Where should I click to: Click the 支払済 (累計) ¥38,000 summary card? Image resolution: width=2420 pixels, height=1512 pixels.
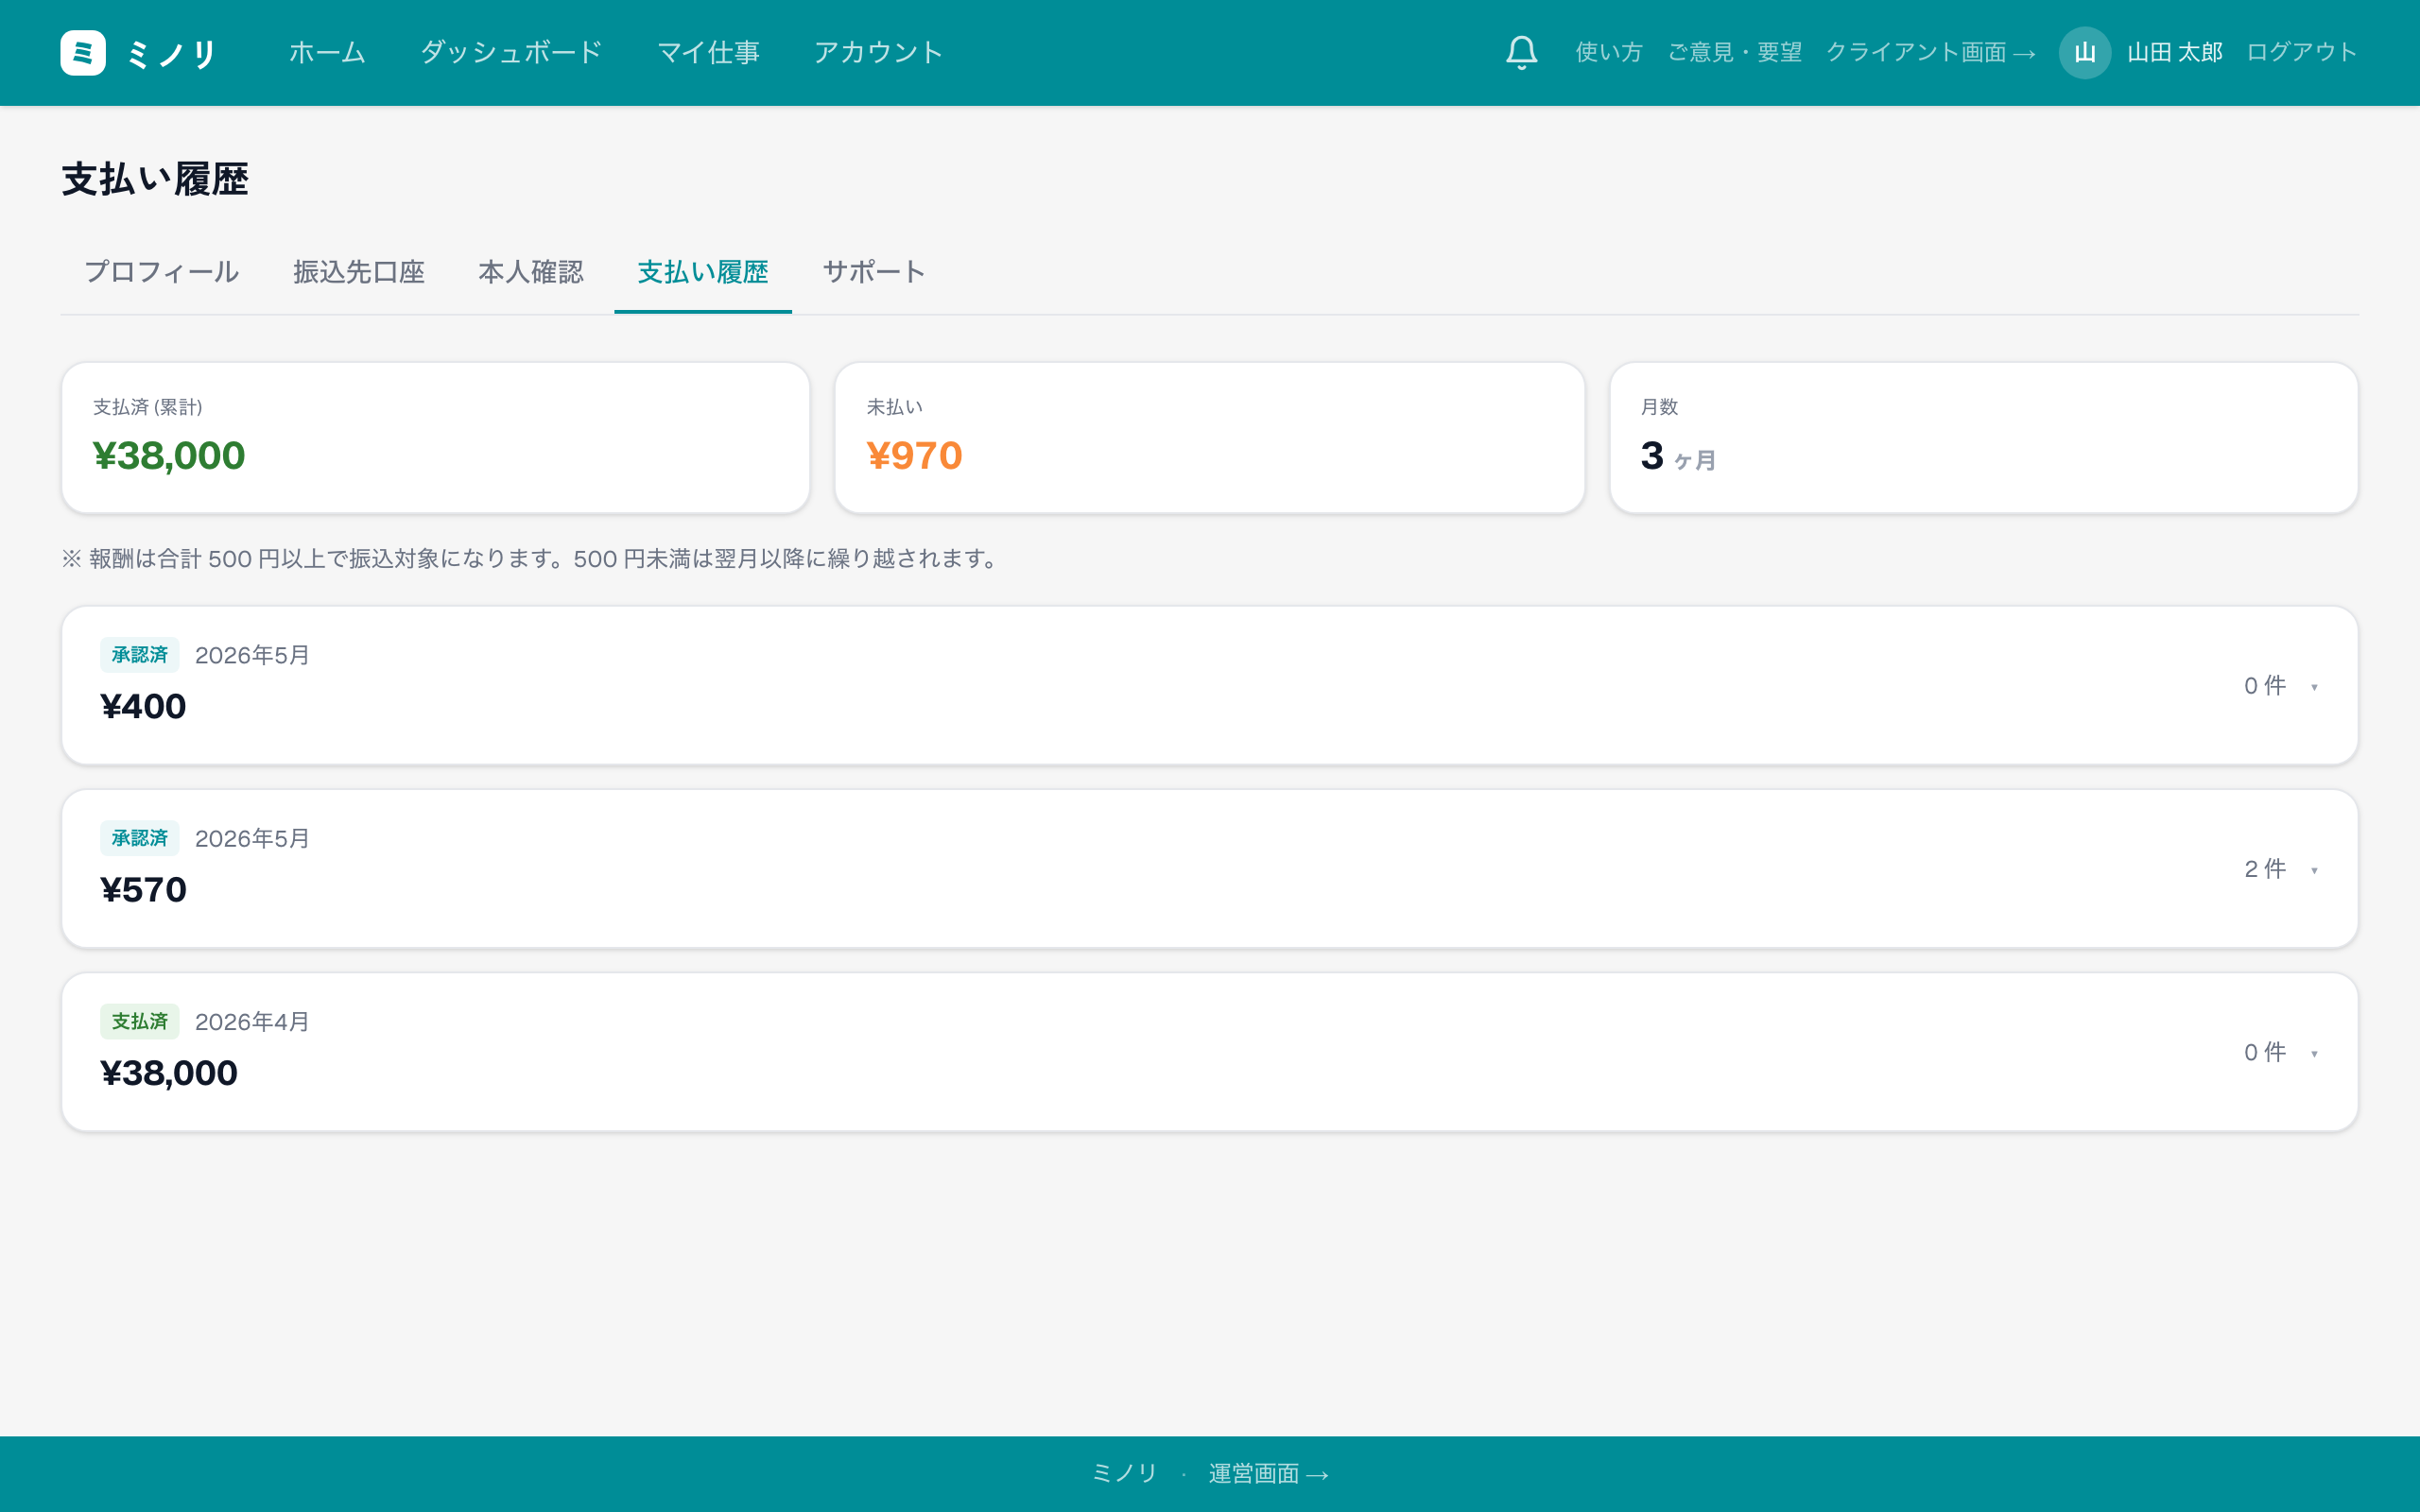[436, 438]
